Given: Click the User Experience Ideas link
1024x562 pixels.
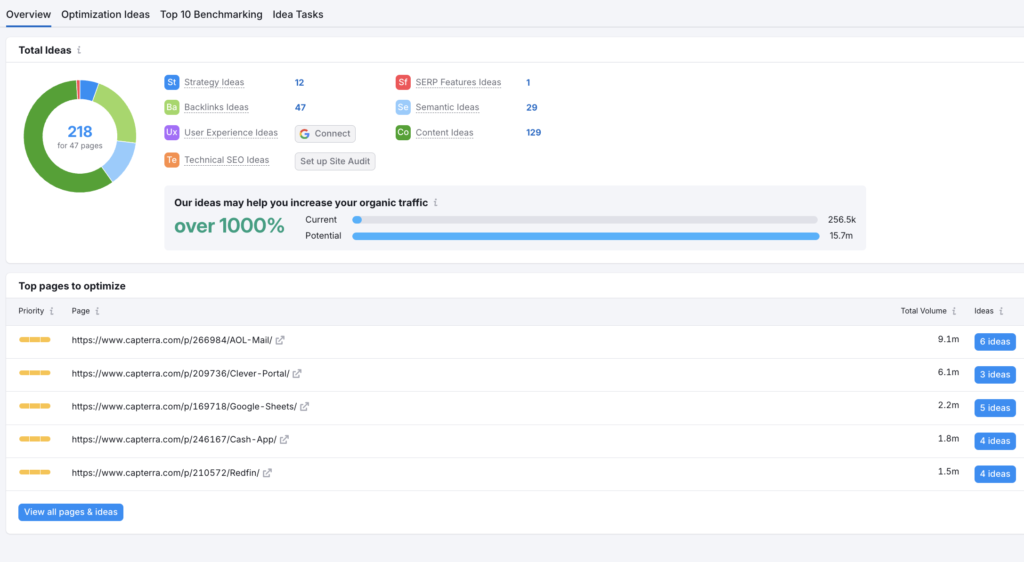Looking at the screenshot, I should pos(231,133).
